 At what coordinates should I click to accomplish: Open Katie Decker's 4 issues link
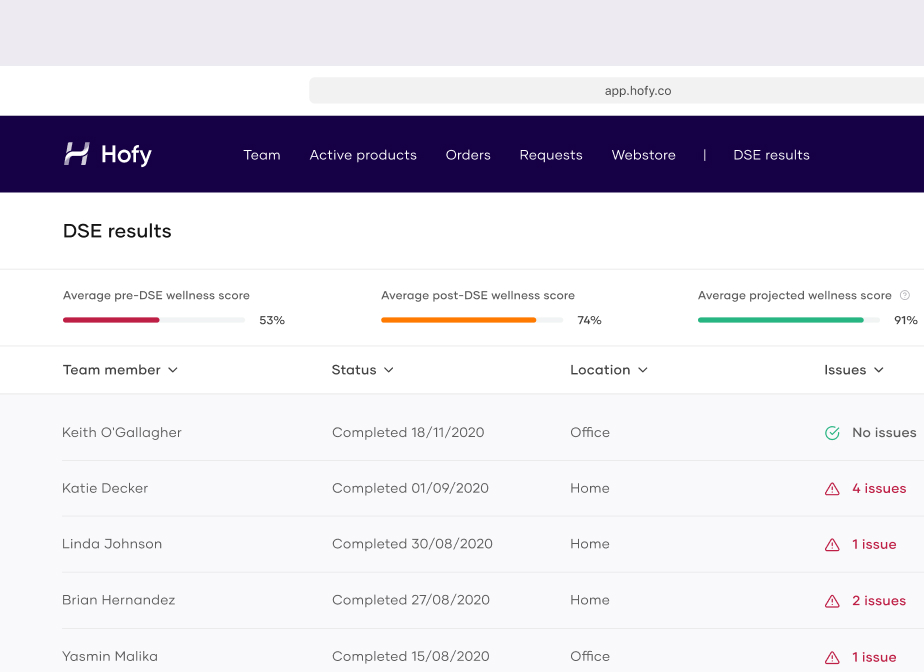[x=879, y=489]
